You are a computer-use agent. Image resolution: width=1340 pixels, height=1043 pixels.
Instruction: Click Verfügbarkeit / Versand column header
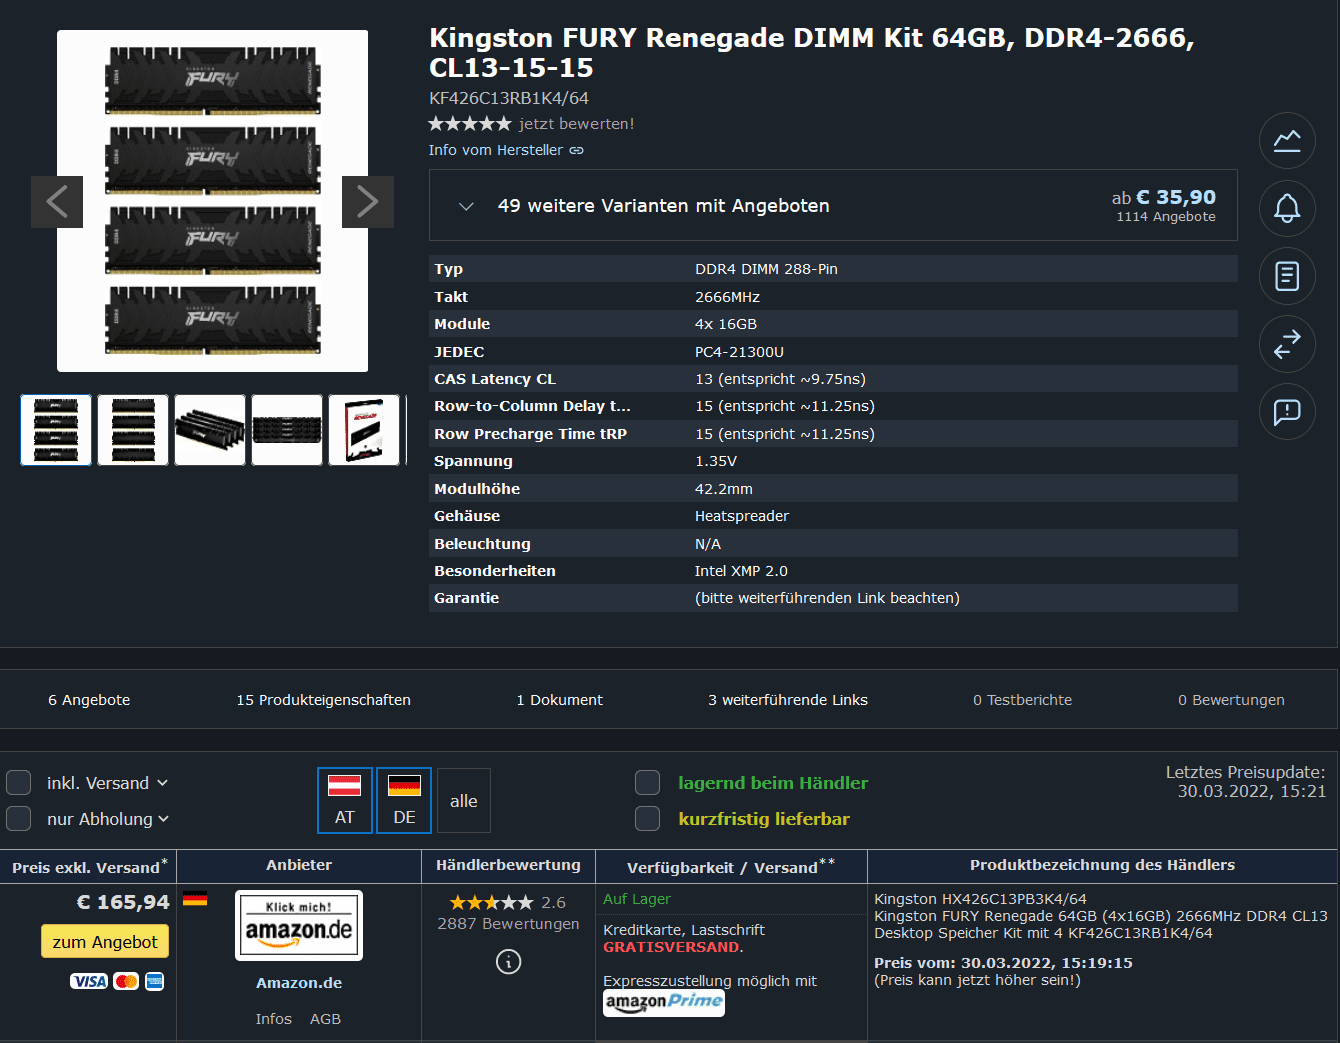pyautogui.click(x=731, y=866)
